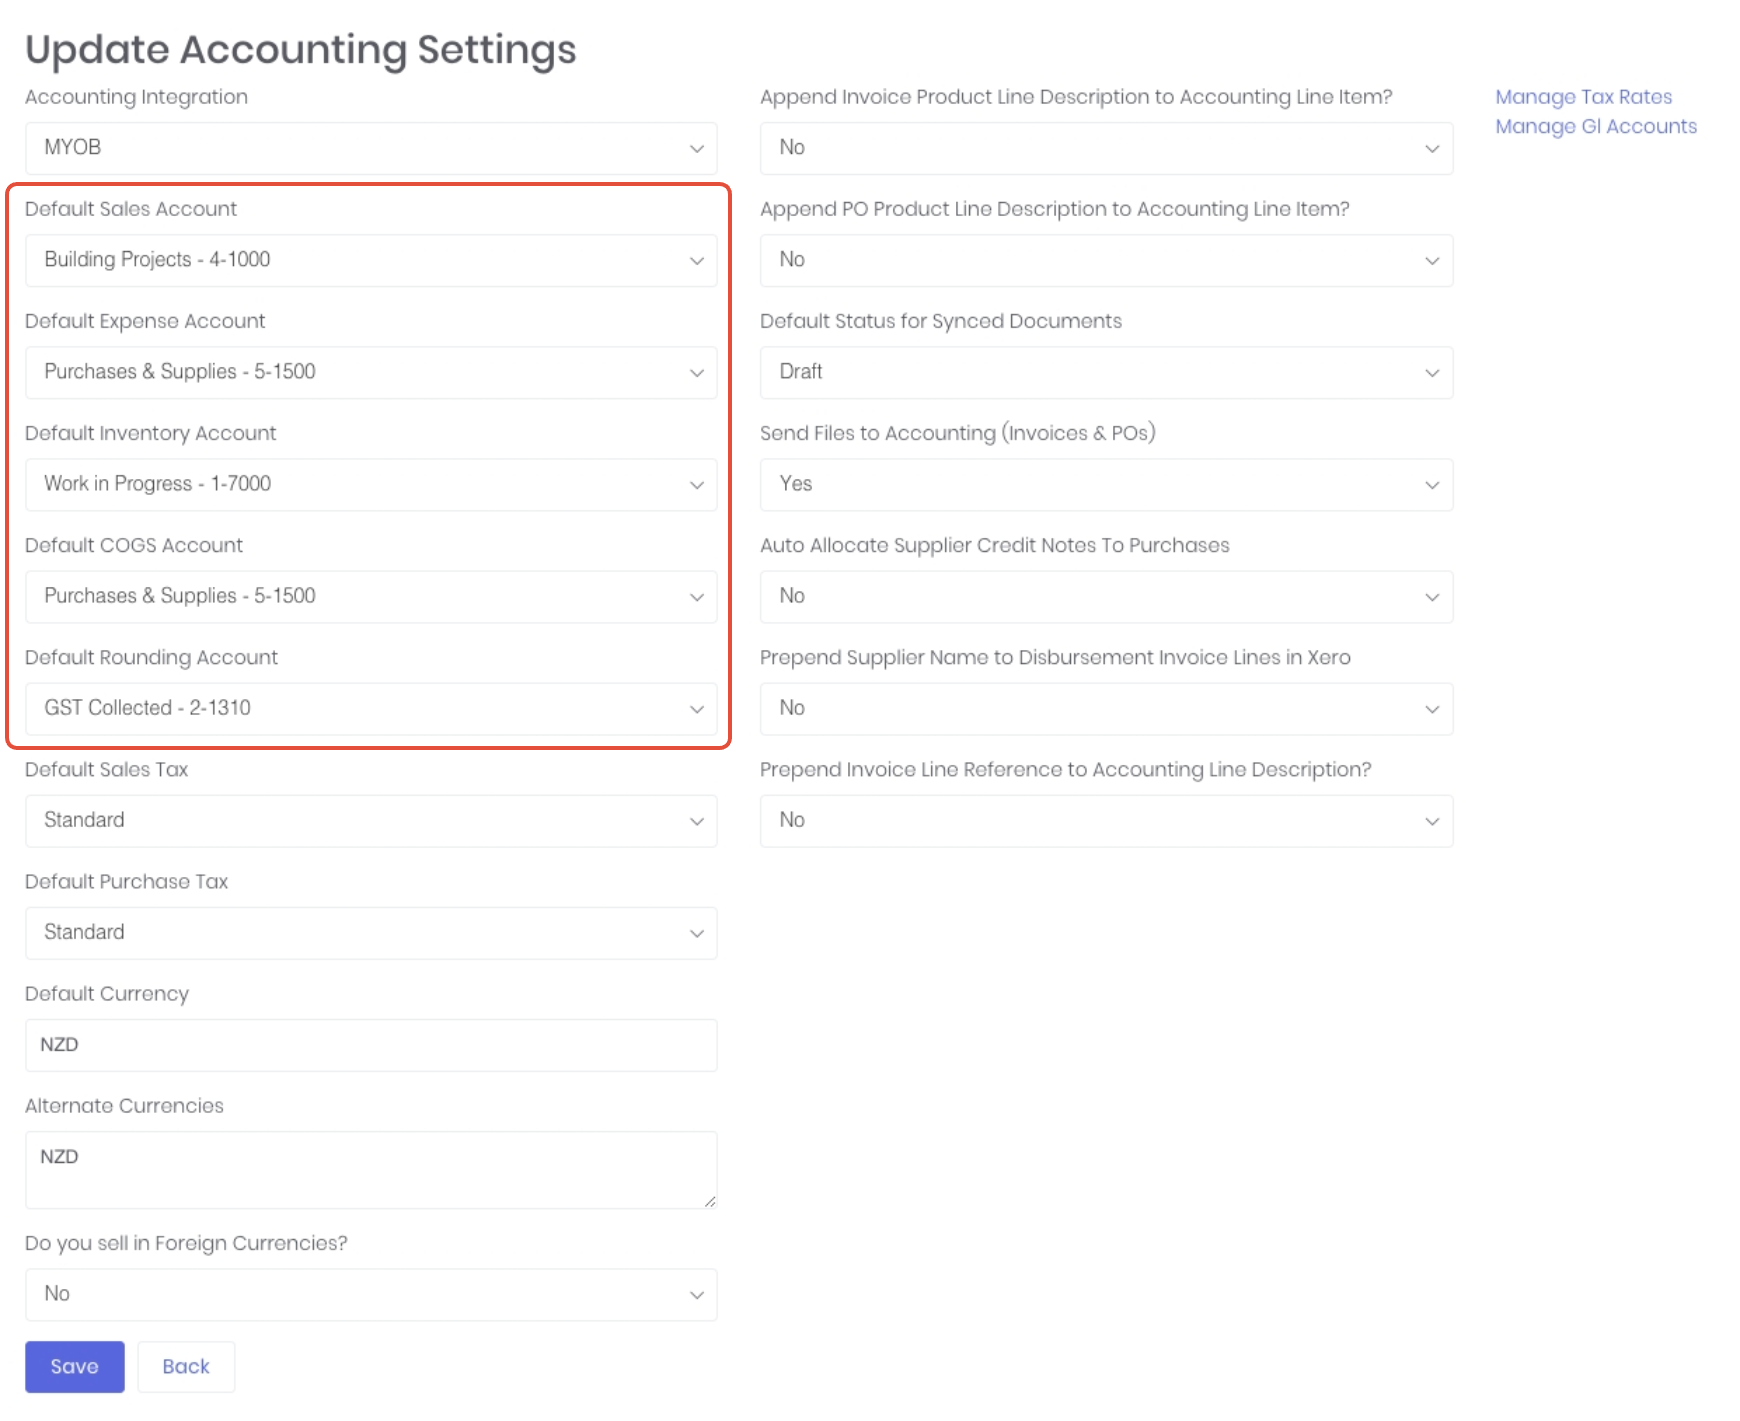Click the Update Accounting Settings heading
This screenshot has height=1421, width=1740.
pos(301,50)
